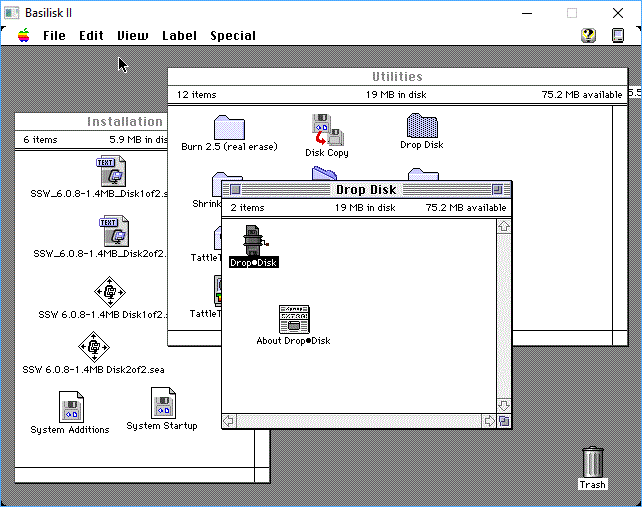Select the Burn 2.5 (real erase) folder
Screen dimensions: 642x507
[229, 127]
